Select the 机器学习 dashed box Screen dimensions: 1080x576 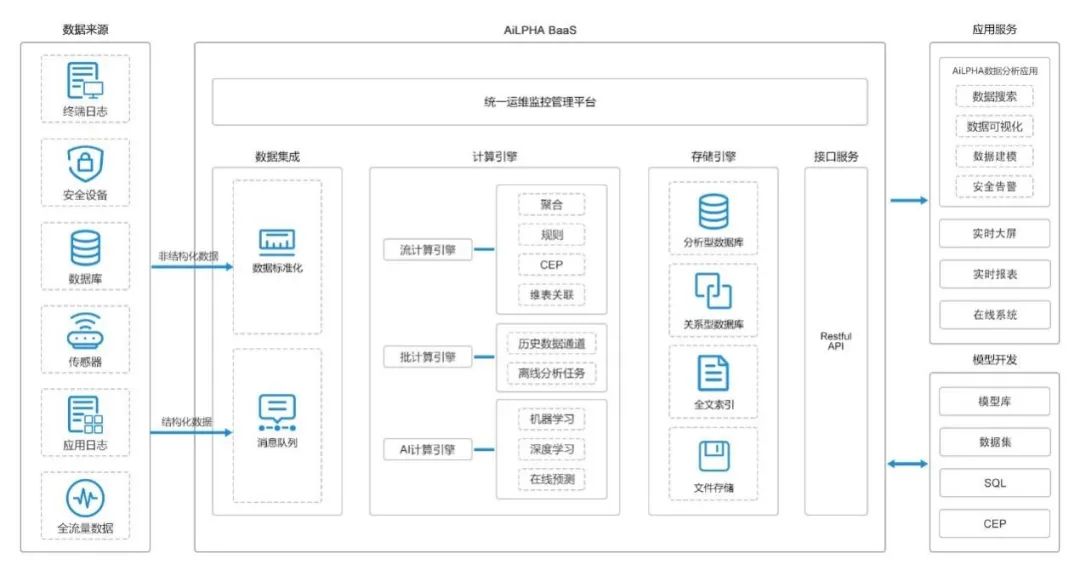click(x=551, y=419)
